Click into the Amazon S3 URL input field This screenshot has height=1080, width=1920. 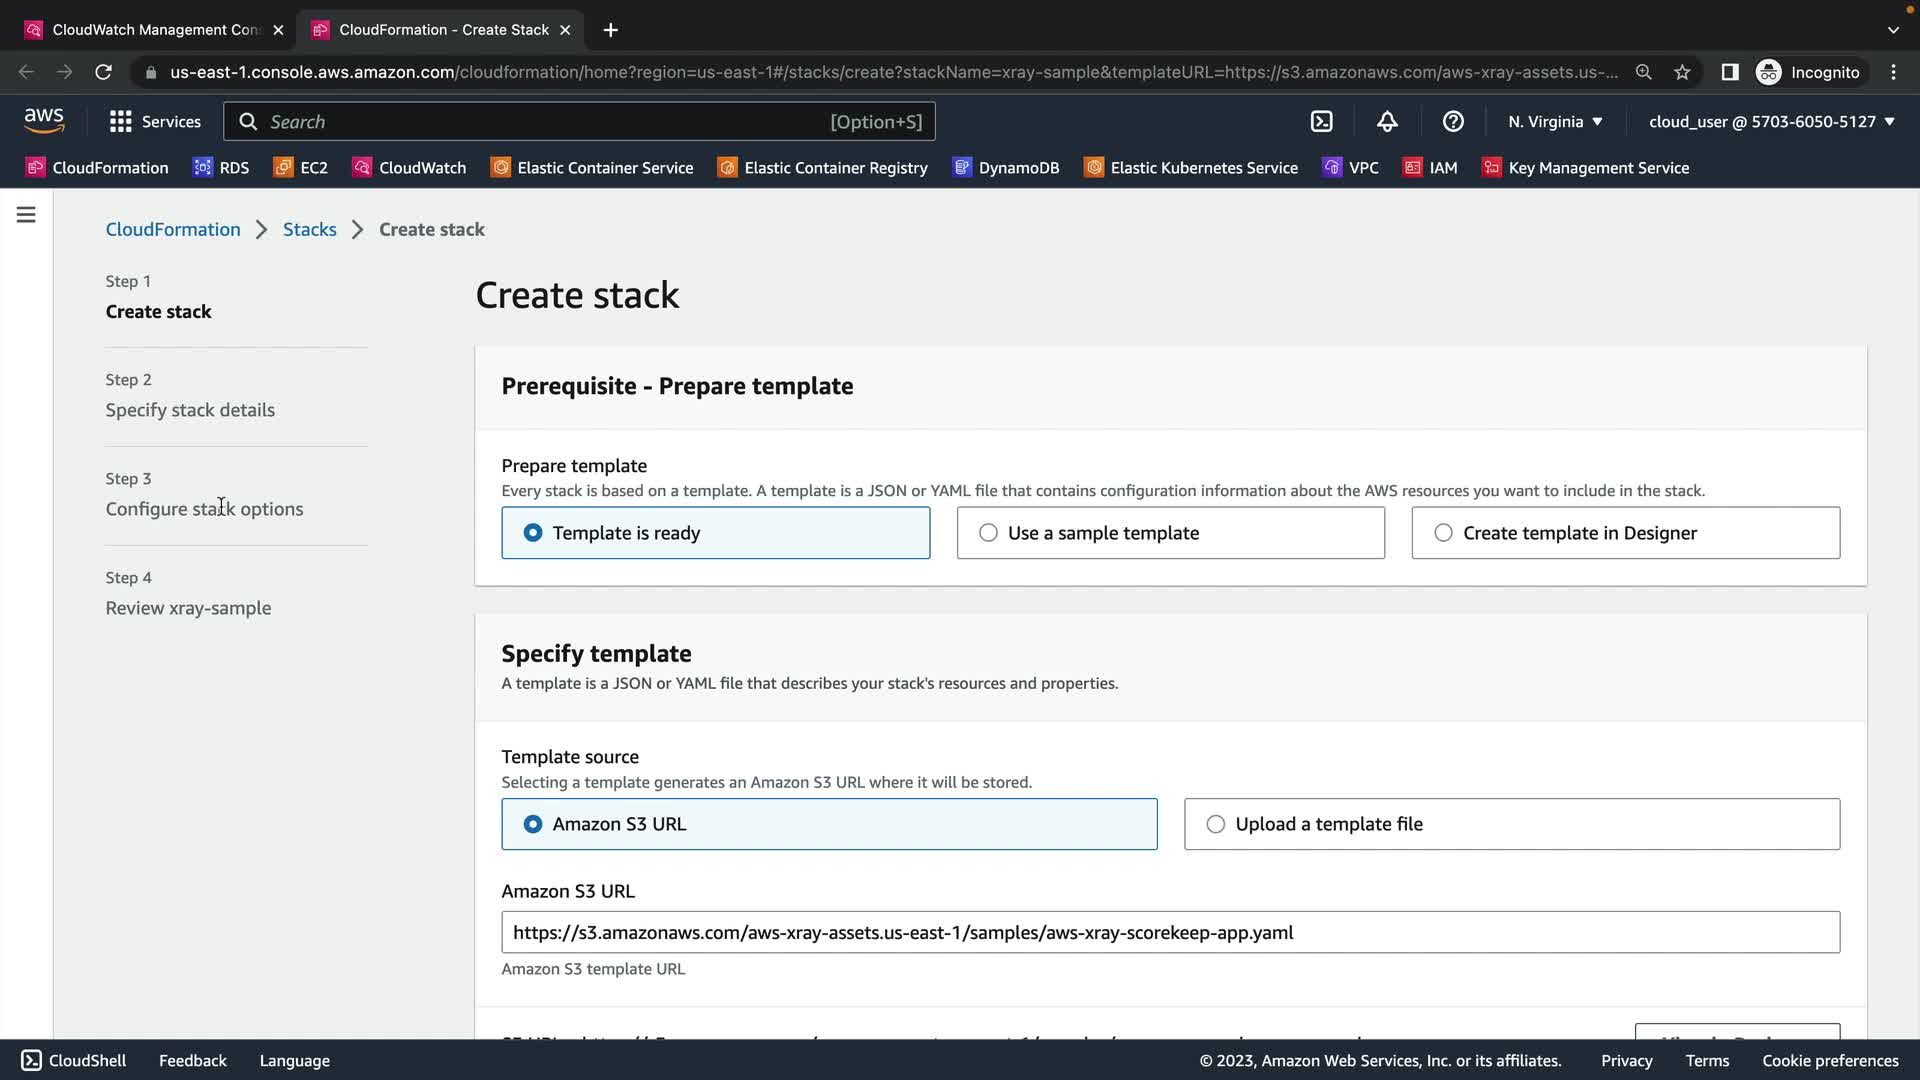[1170, 932]
